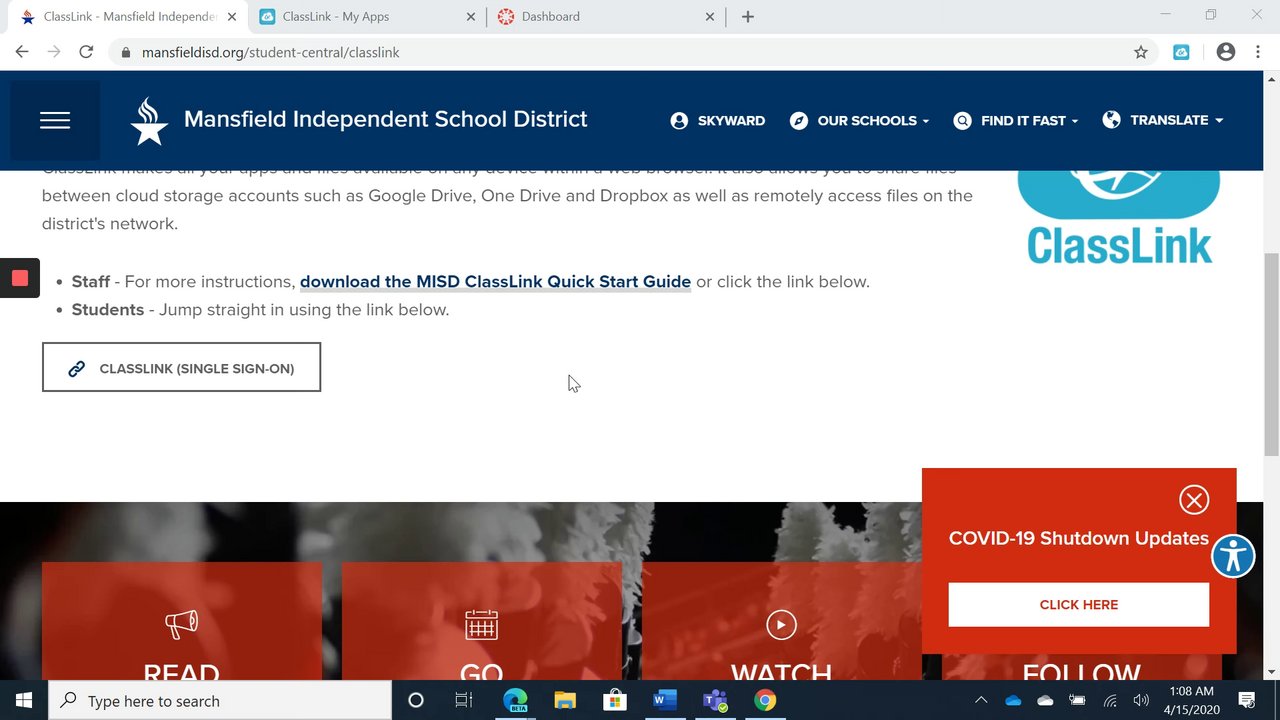Viewport: 1280px width, 720px height.
Task: Open the Wi-Fi network tray icon
Action: [x=1110, y=701]
